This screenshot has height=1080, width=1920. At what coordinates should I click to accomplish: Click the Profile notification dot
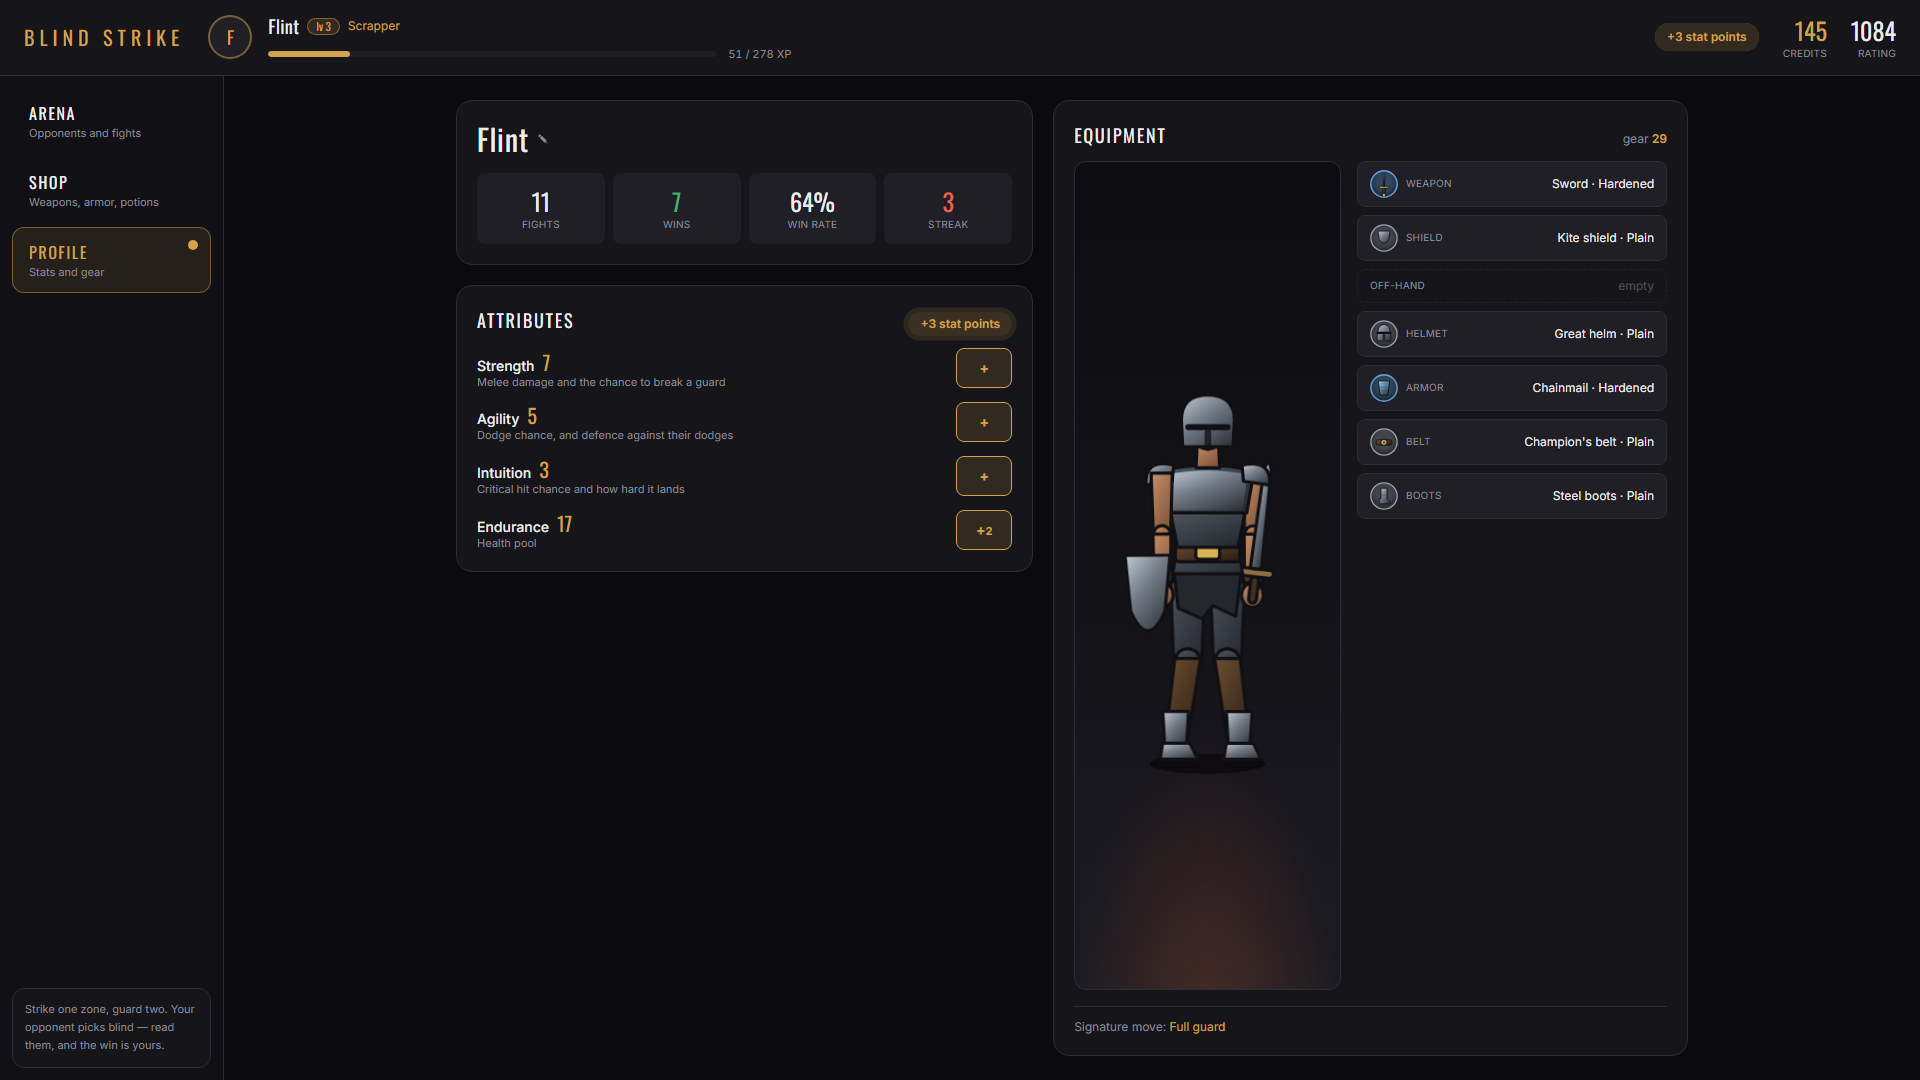point(193,245)
